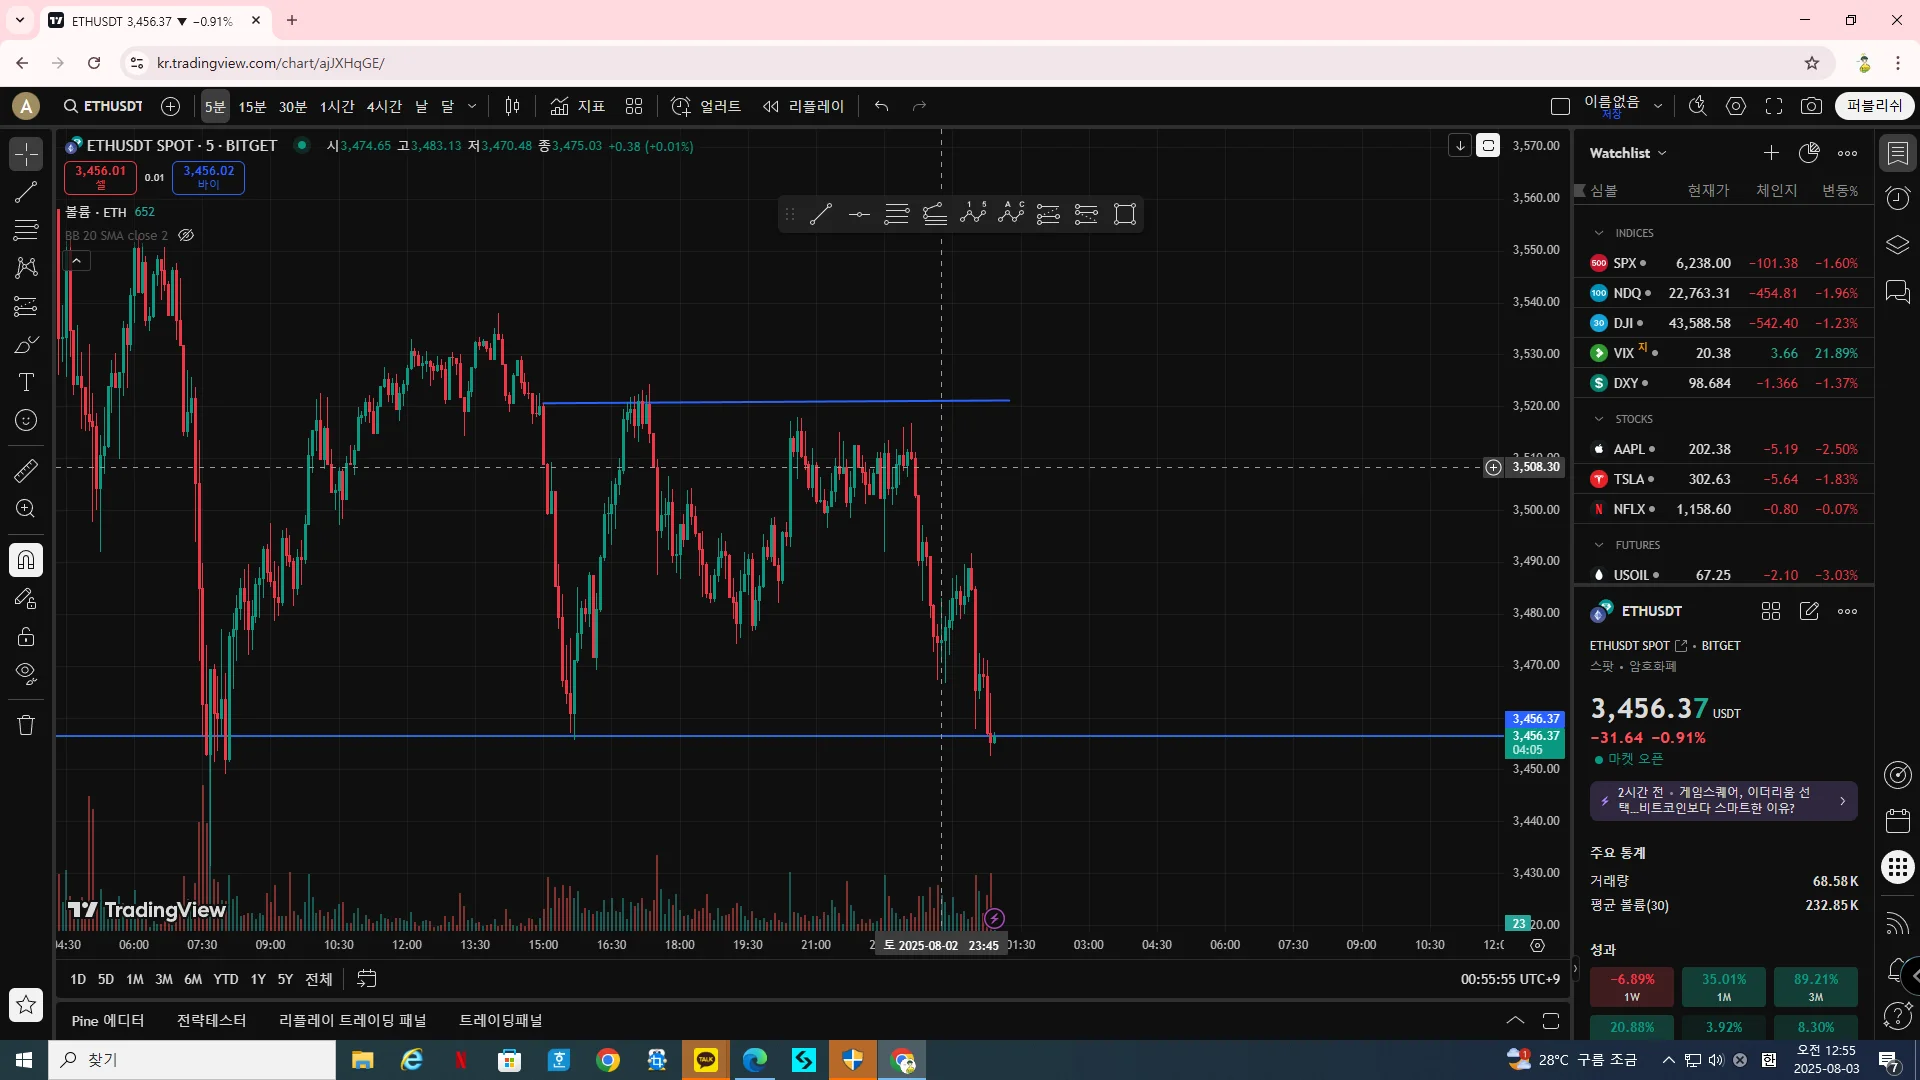1920x1080 pixels.
Task: Open the timeframe dropdown arrow after 달
Action: click(472, 106)
